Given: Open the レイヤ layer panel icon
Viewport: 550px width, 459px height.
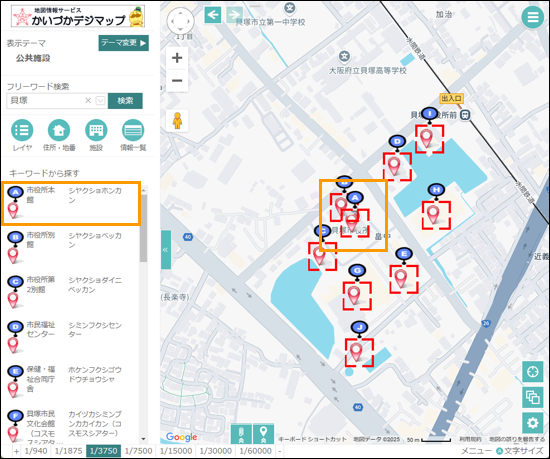Looking at the screenshot, I should coord(22,130).
